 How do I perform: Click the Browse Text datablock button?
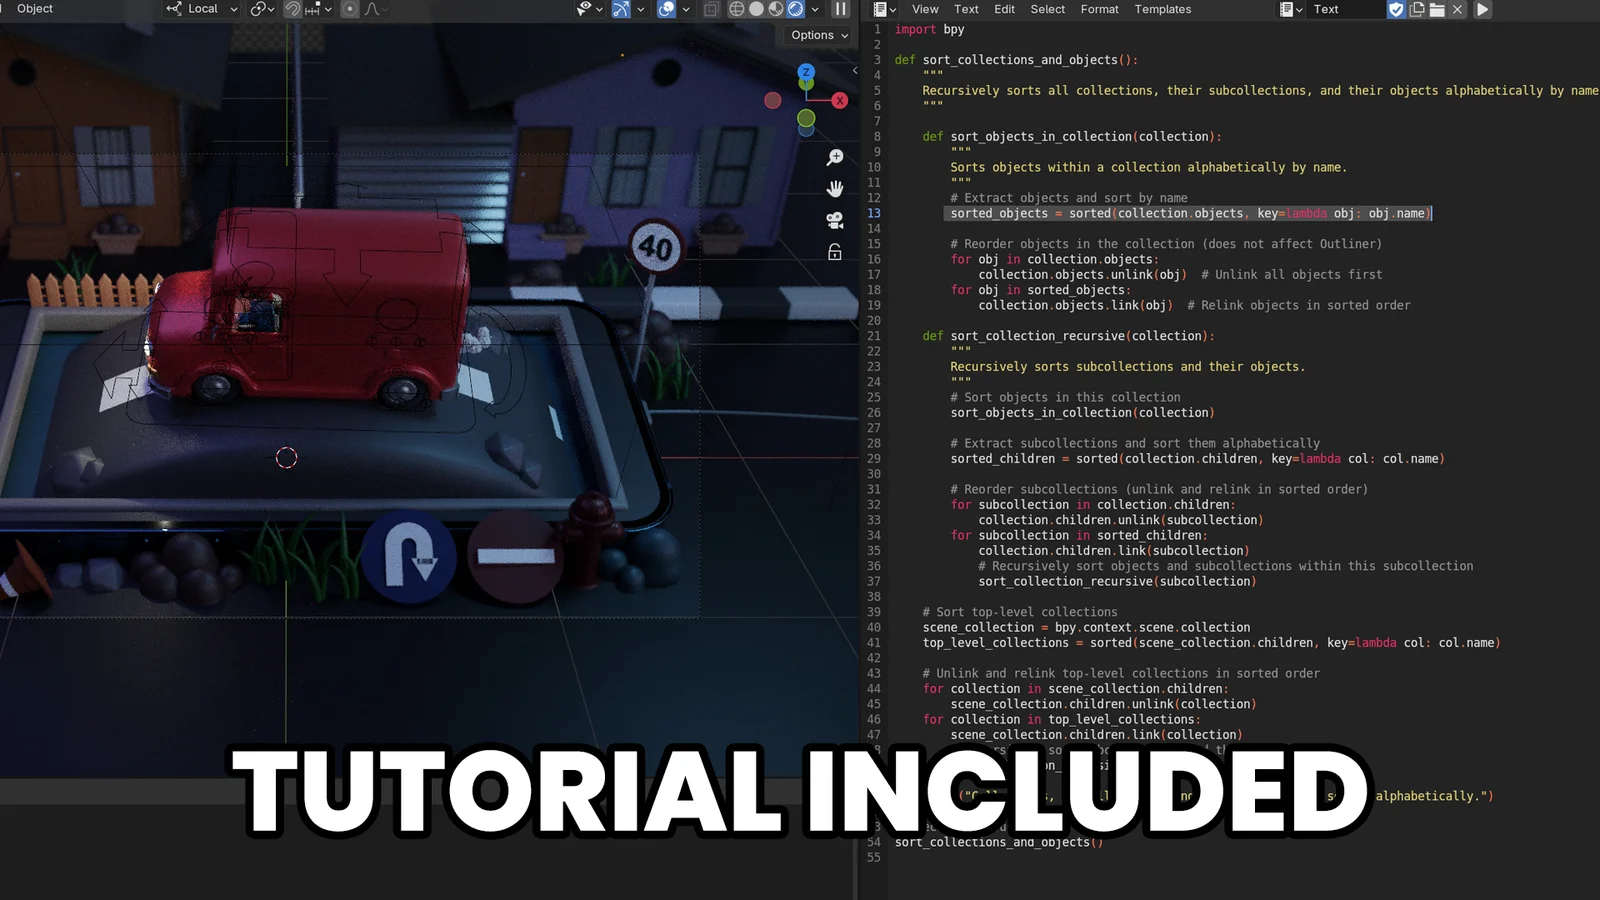point(1287,9)
